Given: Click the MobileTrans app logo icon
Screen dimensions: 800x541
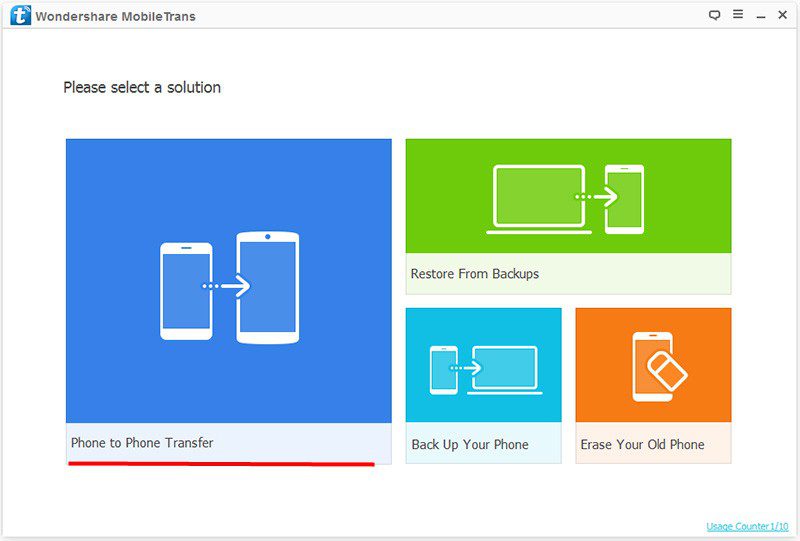Looking at the screenshot, I should (20, 16).
